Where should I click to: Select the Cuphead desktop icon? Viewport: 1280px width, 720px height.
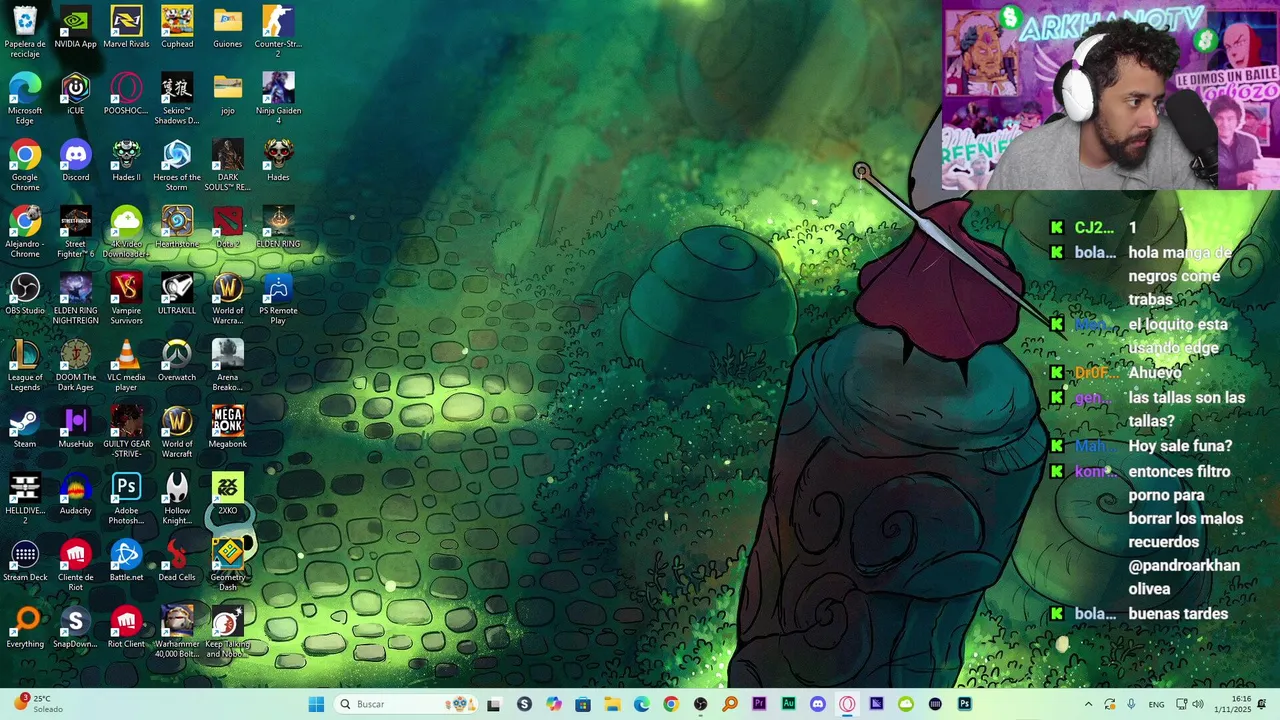(177, 27)
